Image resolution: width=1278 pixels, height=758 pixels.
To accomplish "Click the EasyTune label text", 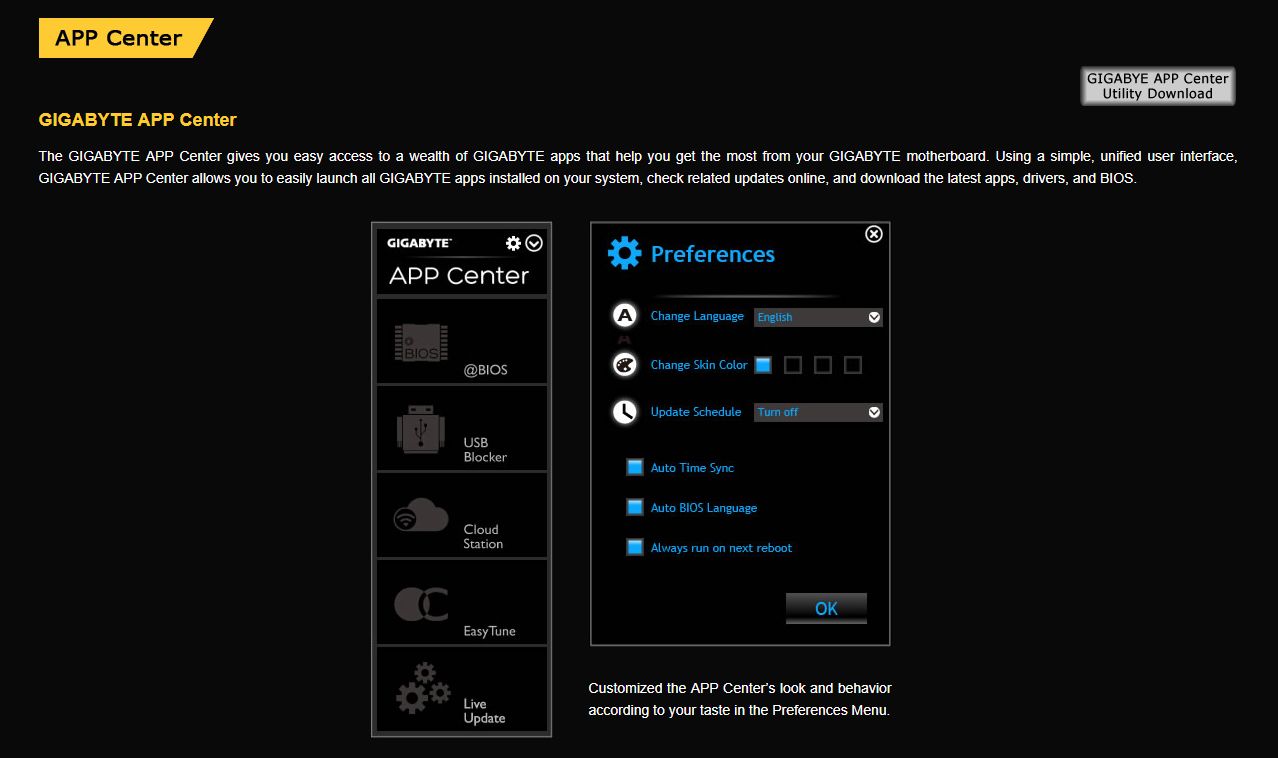I will 490,632.
